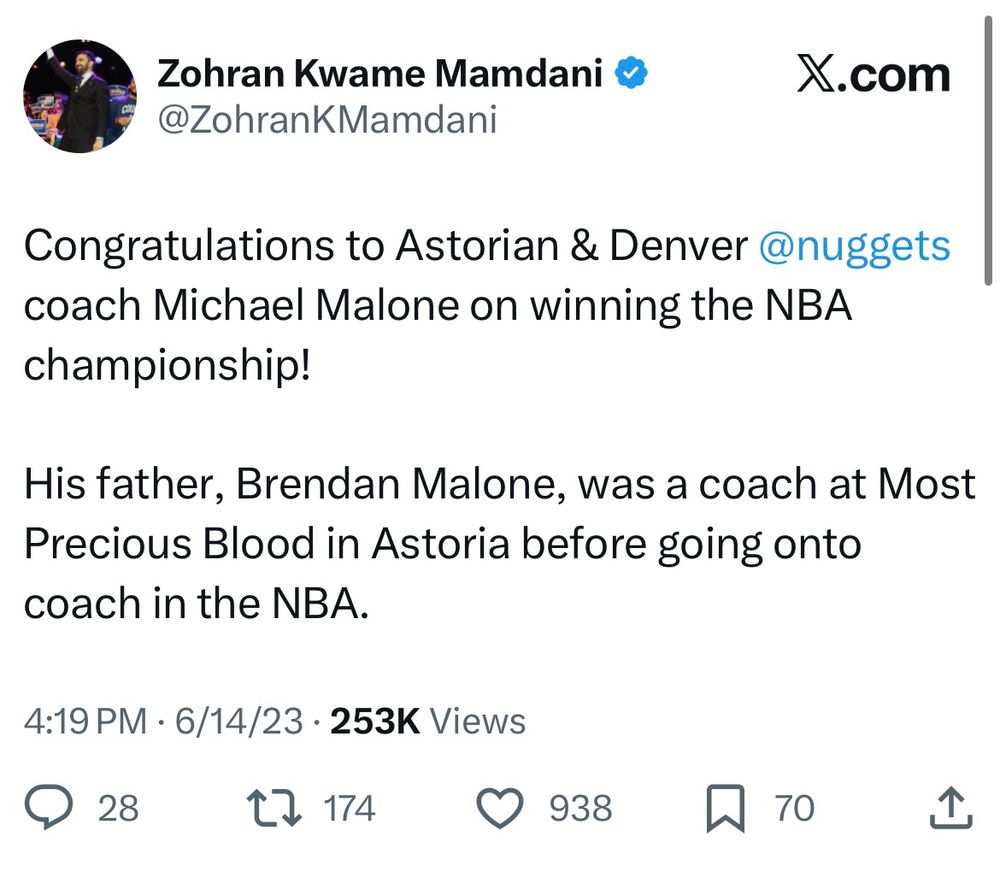The width and height of the screenshot is (1000, 873).
Task: Open Zohran Kwame Mamdani's profile picture
Action: click(79, 95)
